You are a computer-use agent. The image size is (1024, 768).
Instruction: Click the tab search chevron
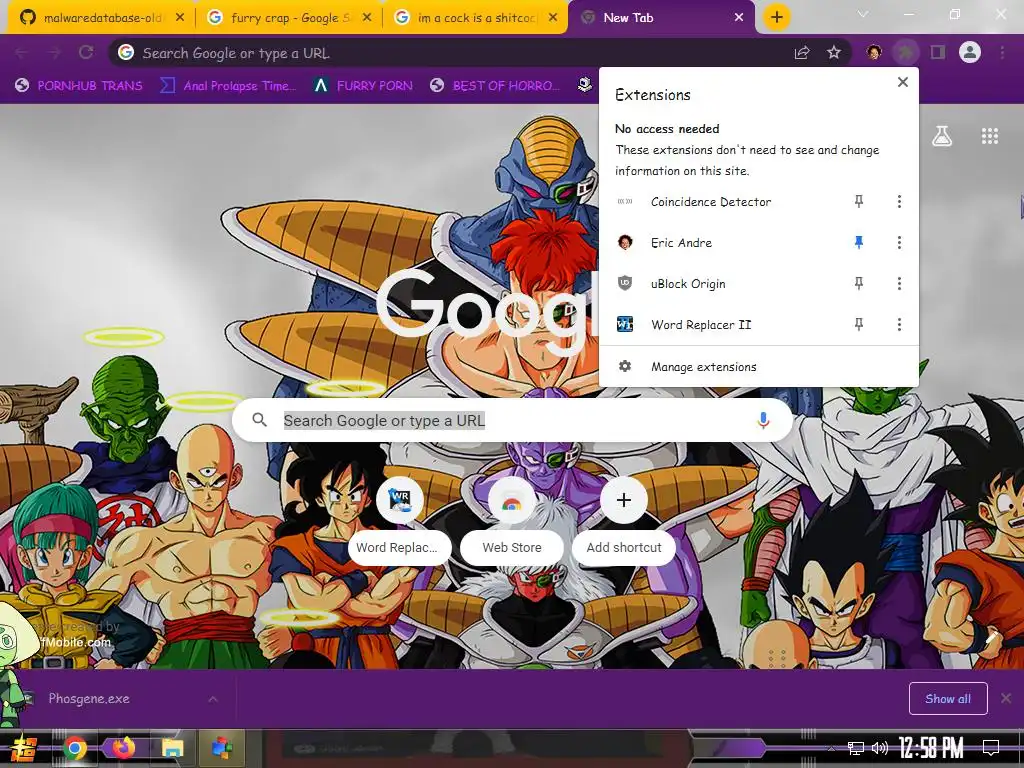(863, 14)
